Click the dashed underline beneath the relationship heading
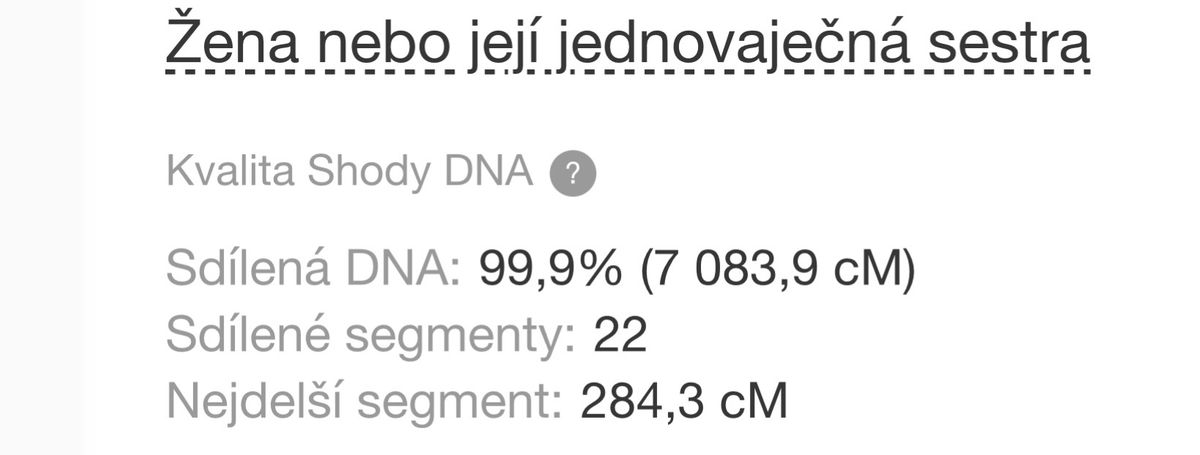Viewport: 1200px width, 455px height. 626,70
